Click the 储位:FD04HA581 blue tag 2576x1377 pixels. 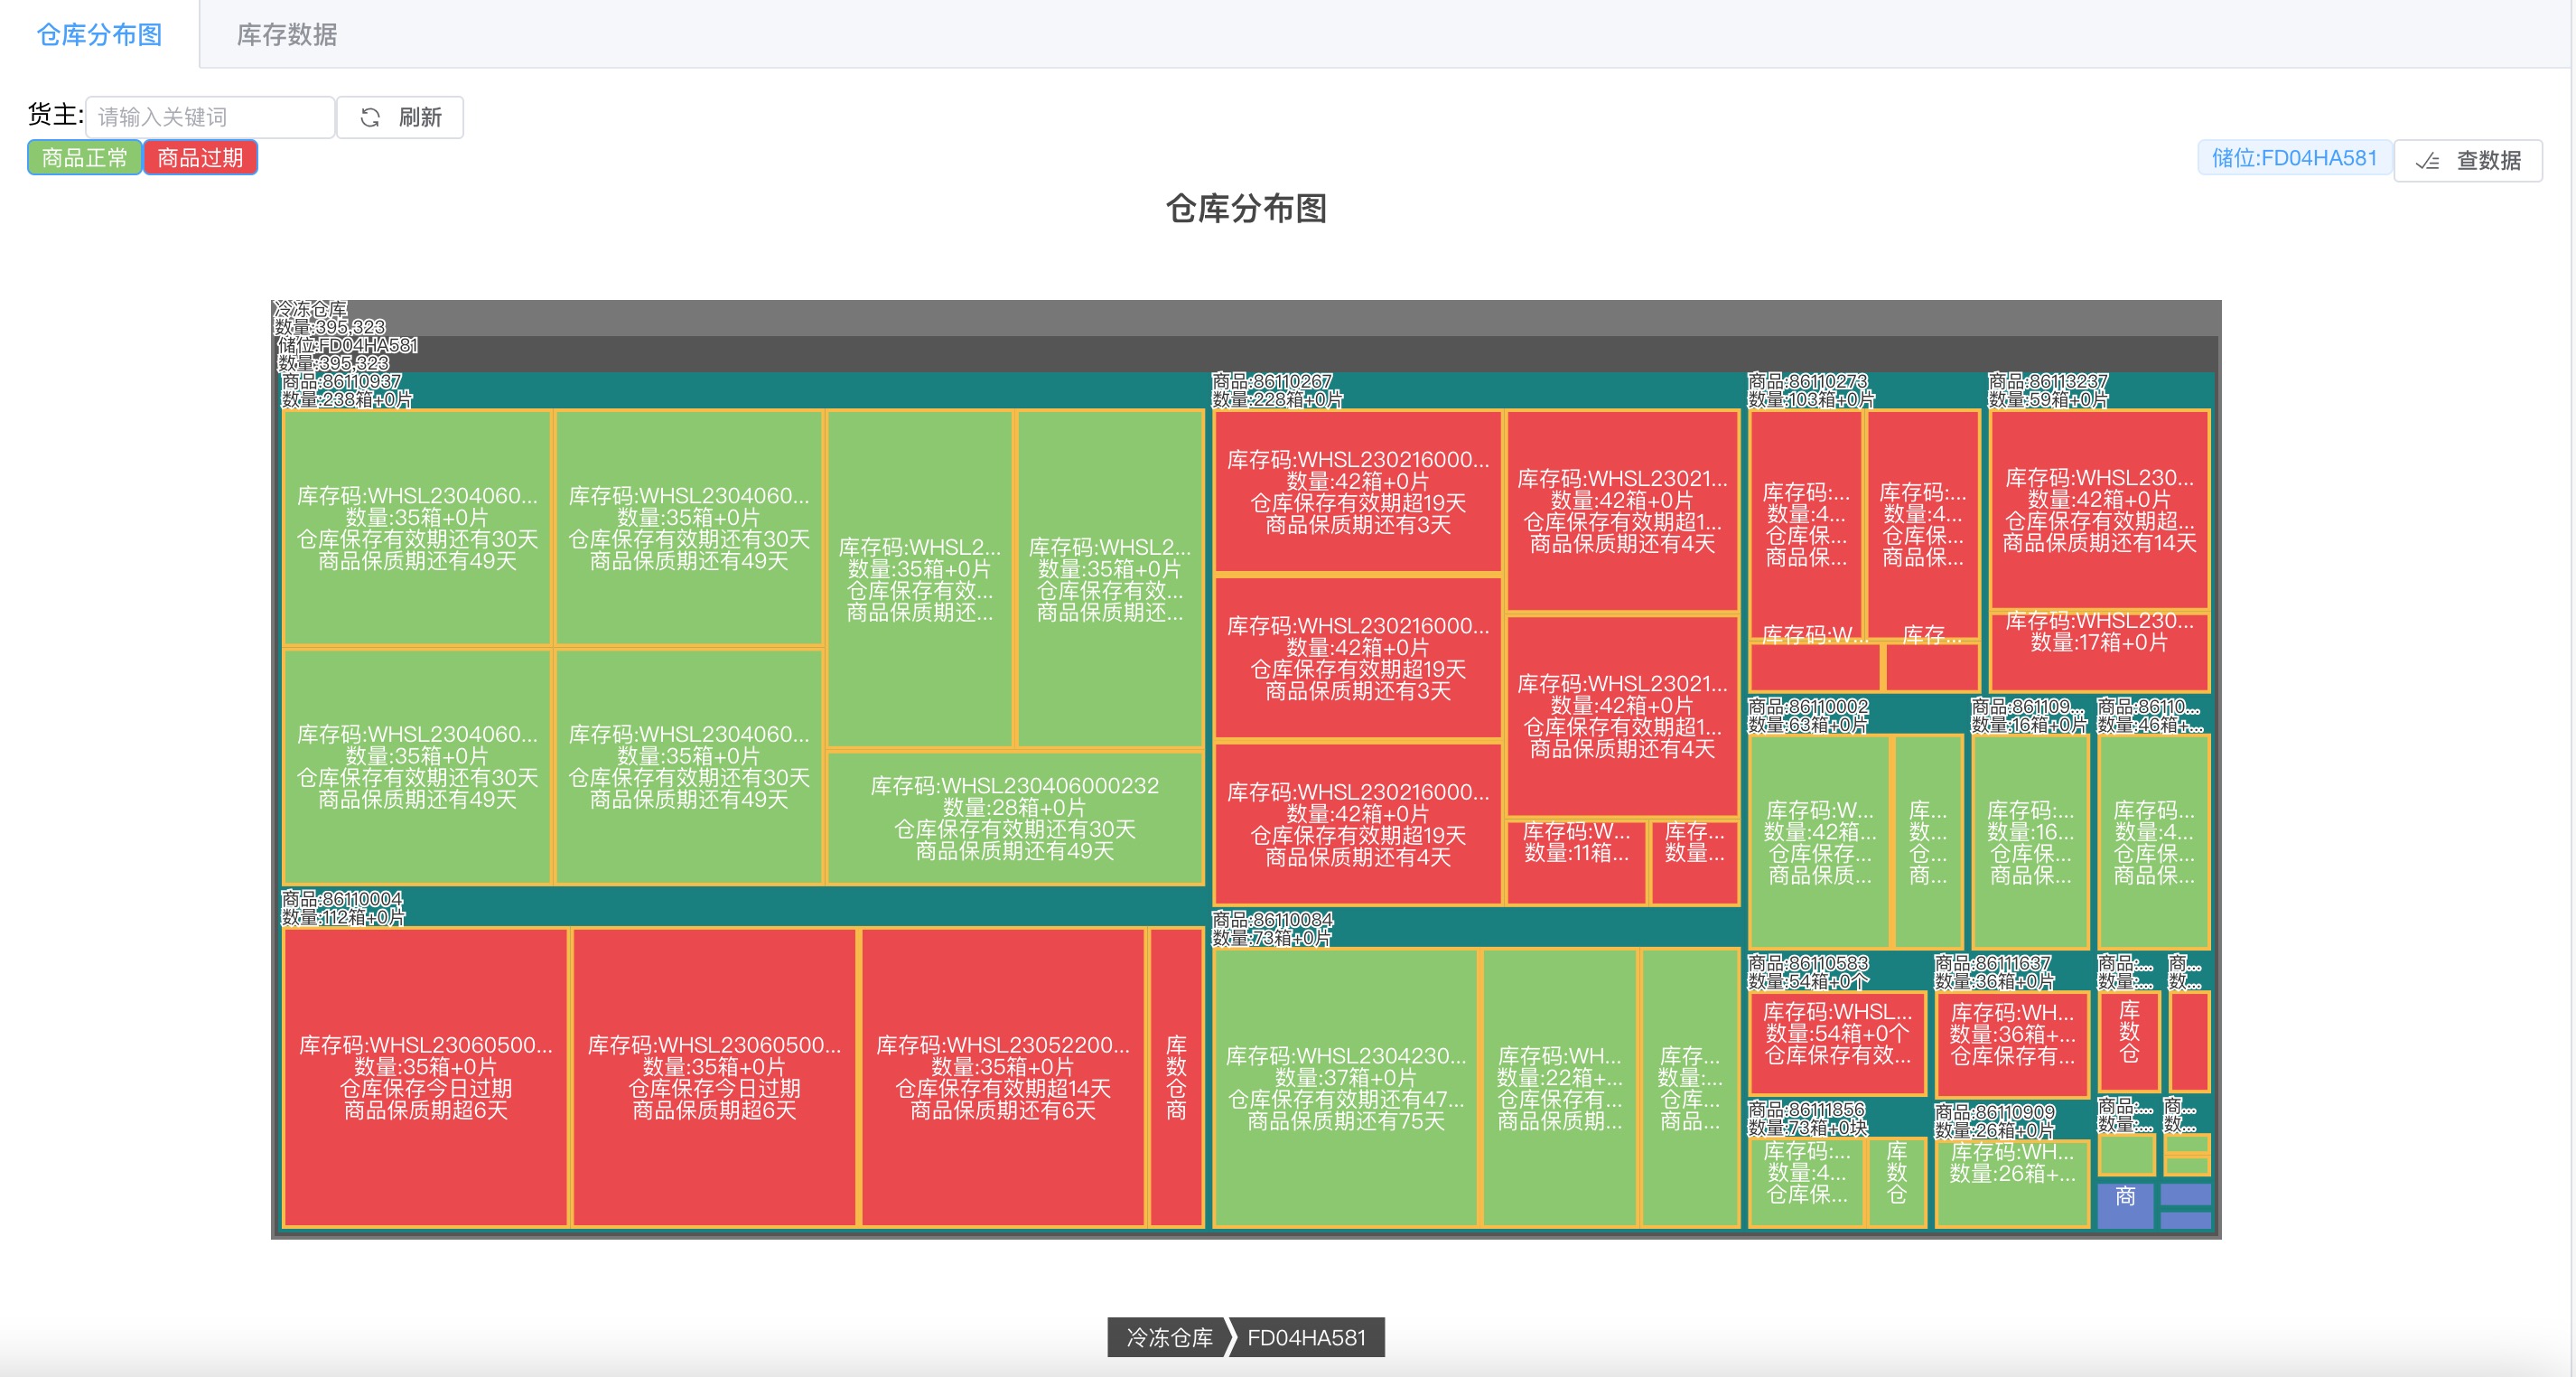pyautogui.click(x=2294, y=158)
